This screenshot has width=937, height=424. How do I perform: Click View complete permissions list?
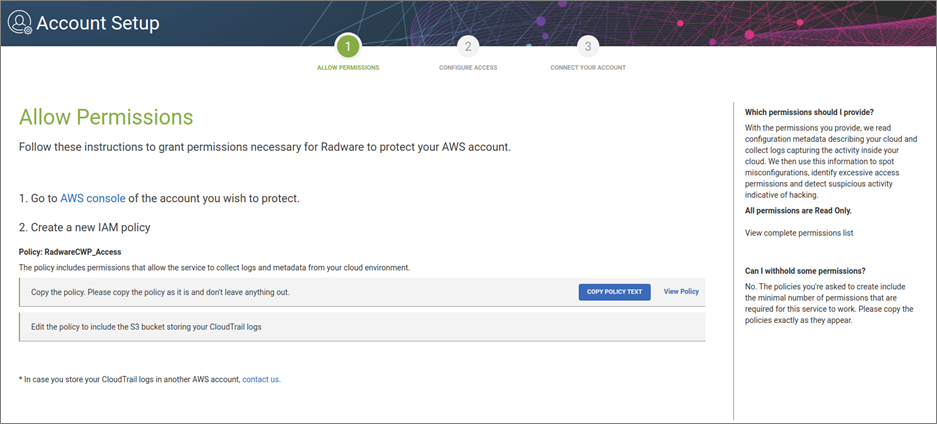point(799,233)
